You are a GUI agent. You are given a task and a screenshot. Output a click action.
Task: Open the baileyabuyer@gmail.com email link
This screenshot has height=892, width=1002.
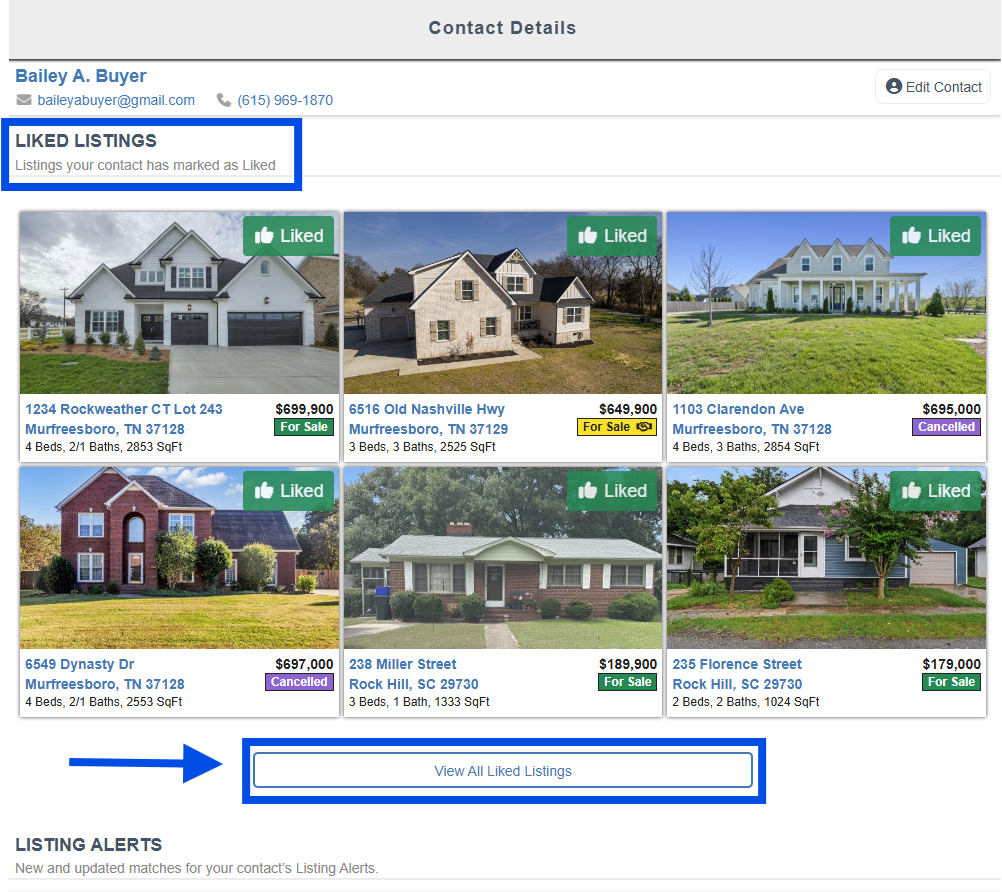click(116, 100)
